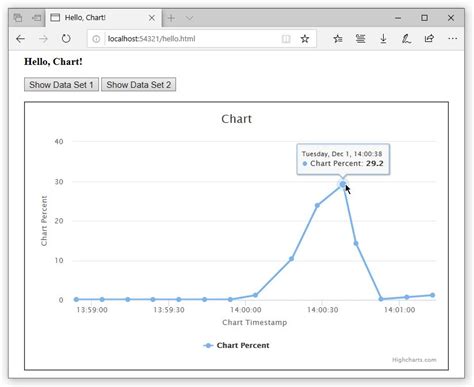This screenshot has height=387, width=474.
Task: Open the tabs set aside icon
Action: (18, 18)
